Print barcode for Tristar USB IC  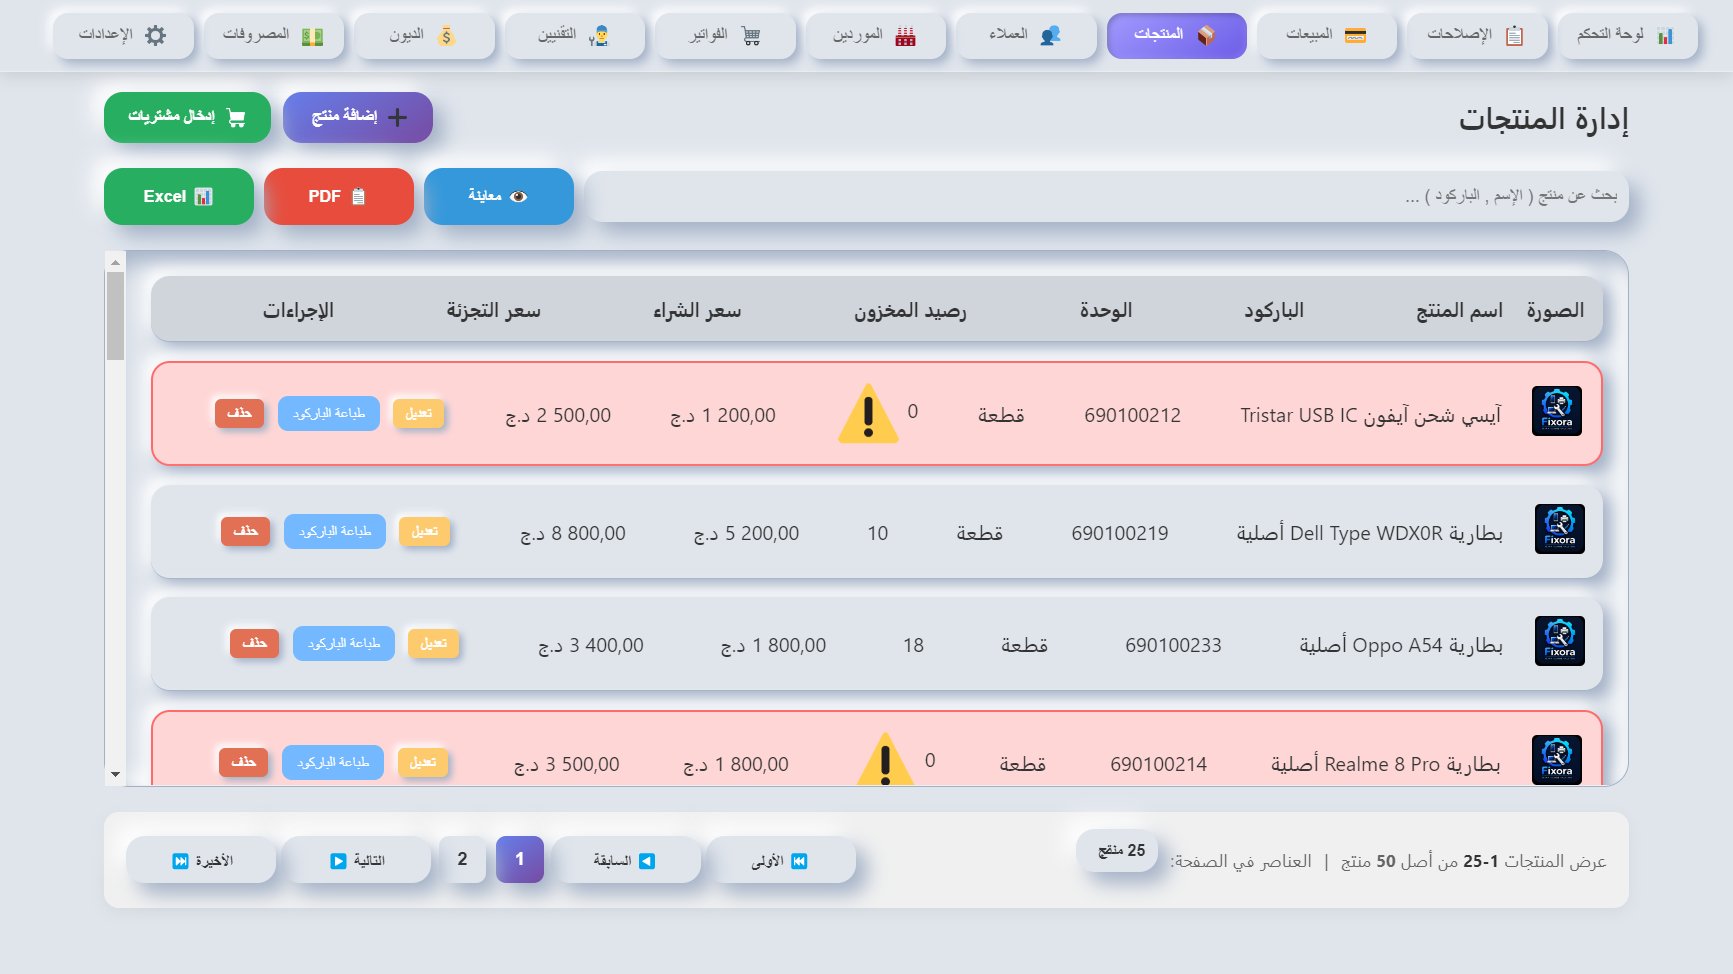click(329, 413)
